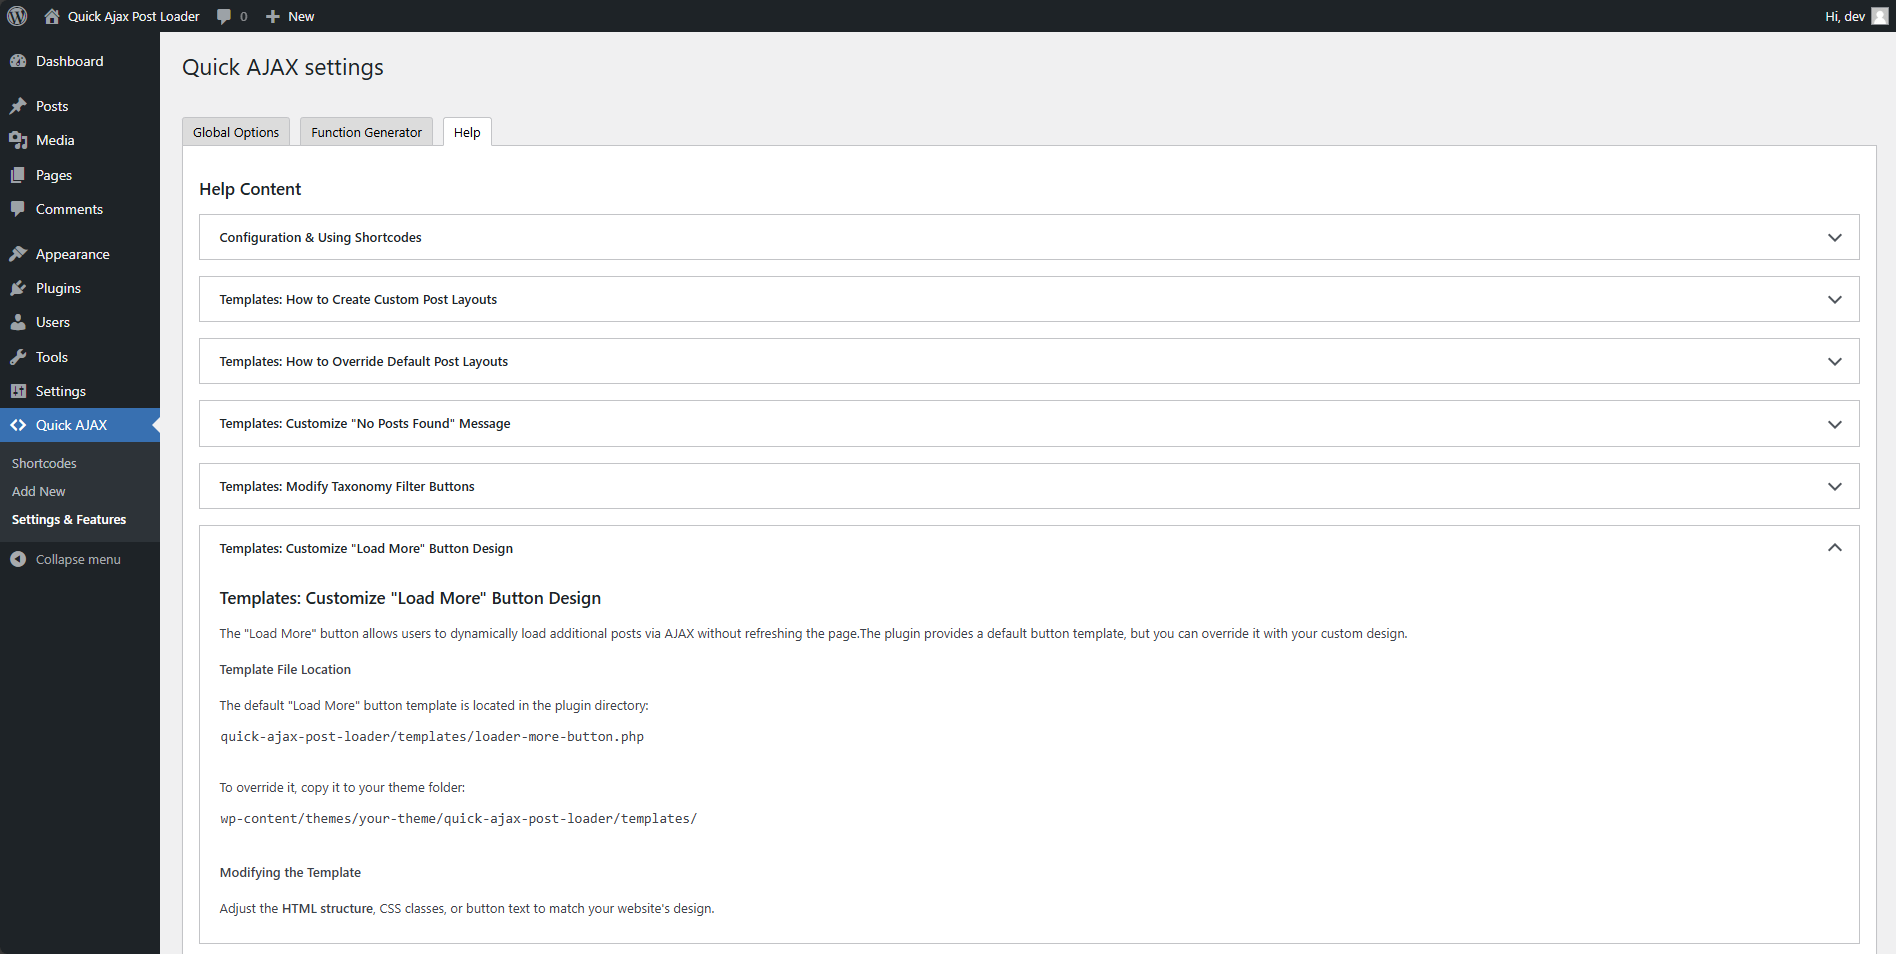Collapse Load More Button Design chevron

click(1835, 548)
